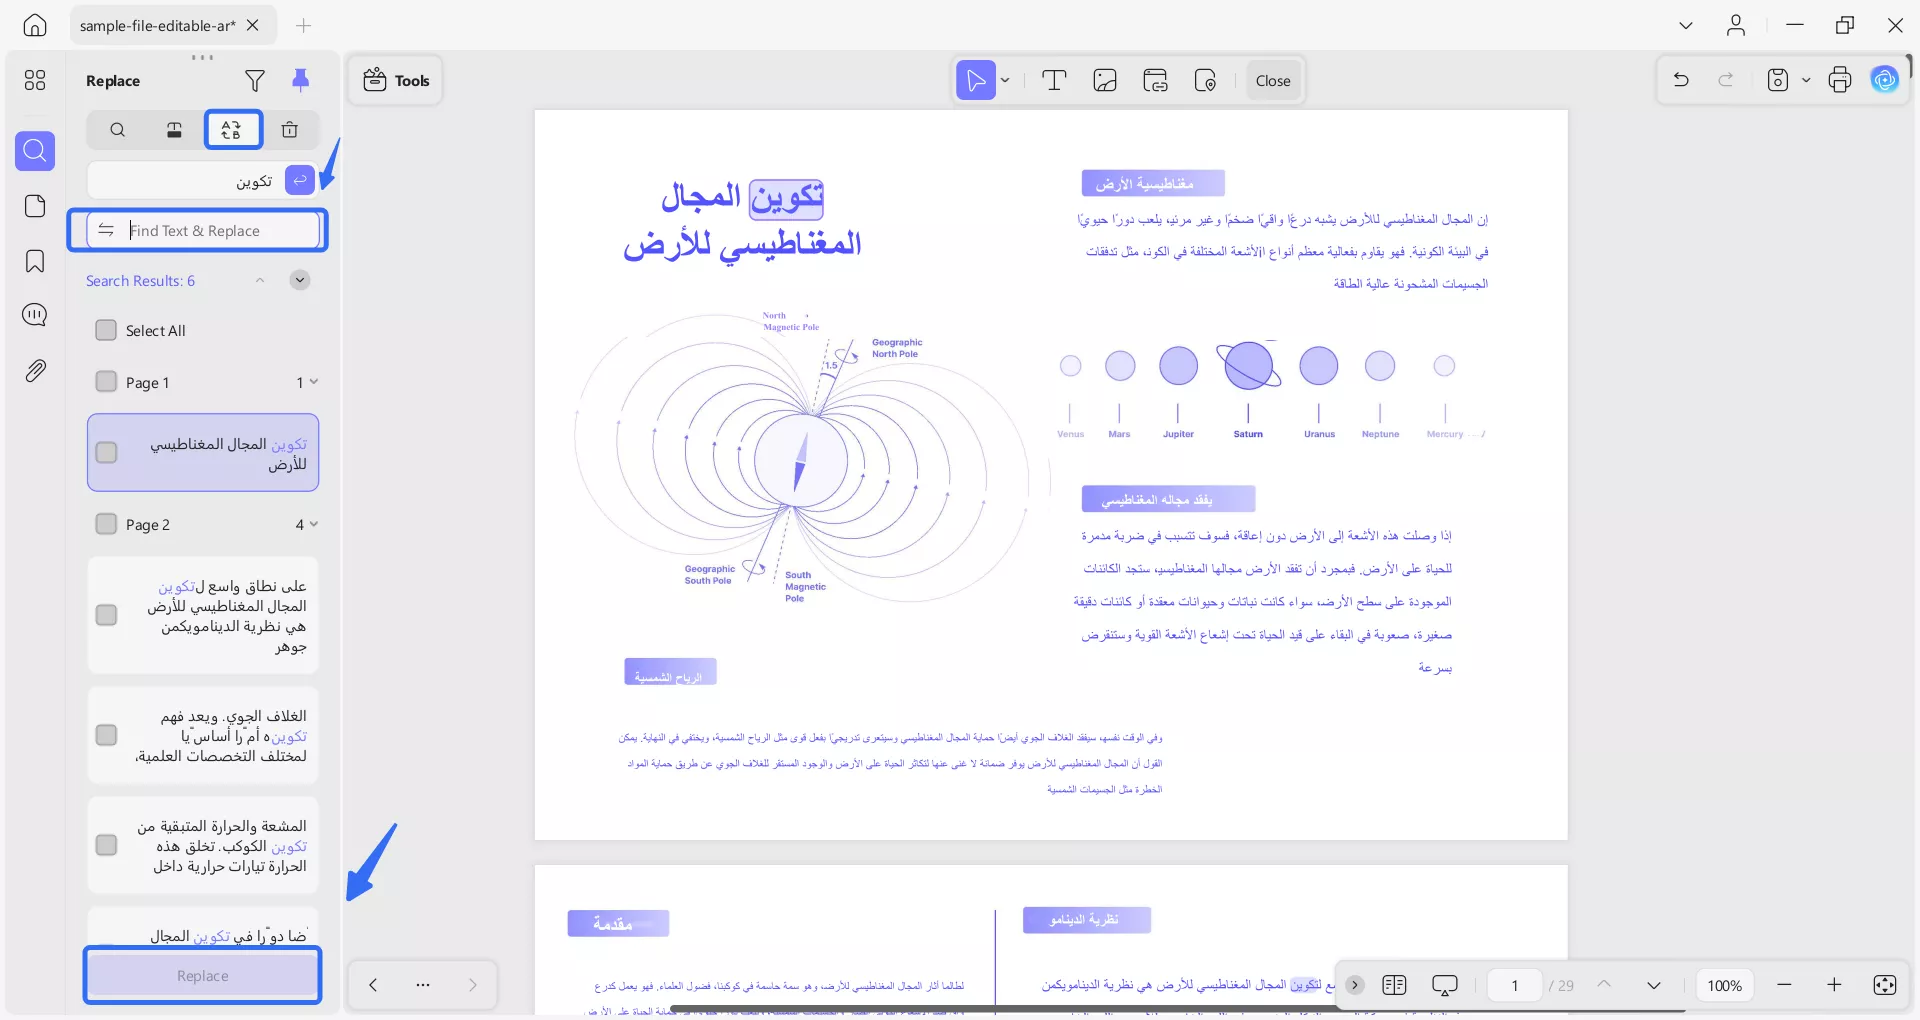Close the current editing mode
The height and width of the screenshot is (1020, 1920).
(x=1272, y=80)
